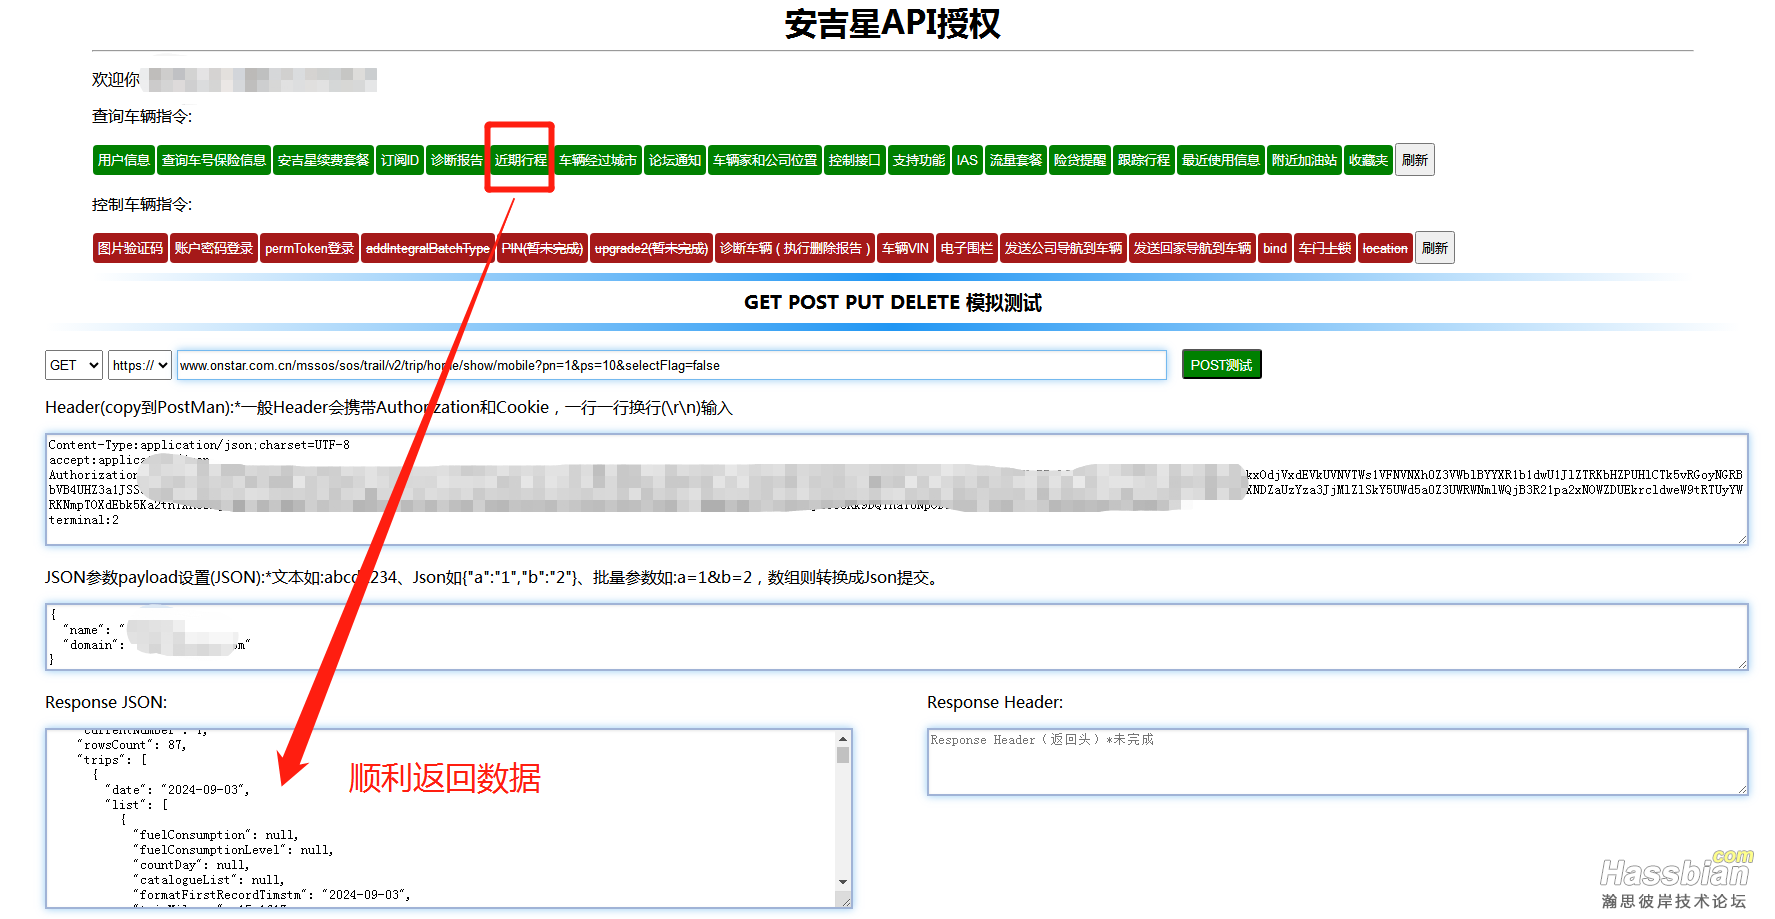Click GET POST PUT DELETE 模拟测试 heading
The width and height of the screenshot is (1775, 919).
pos(892,302)
